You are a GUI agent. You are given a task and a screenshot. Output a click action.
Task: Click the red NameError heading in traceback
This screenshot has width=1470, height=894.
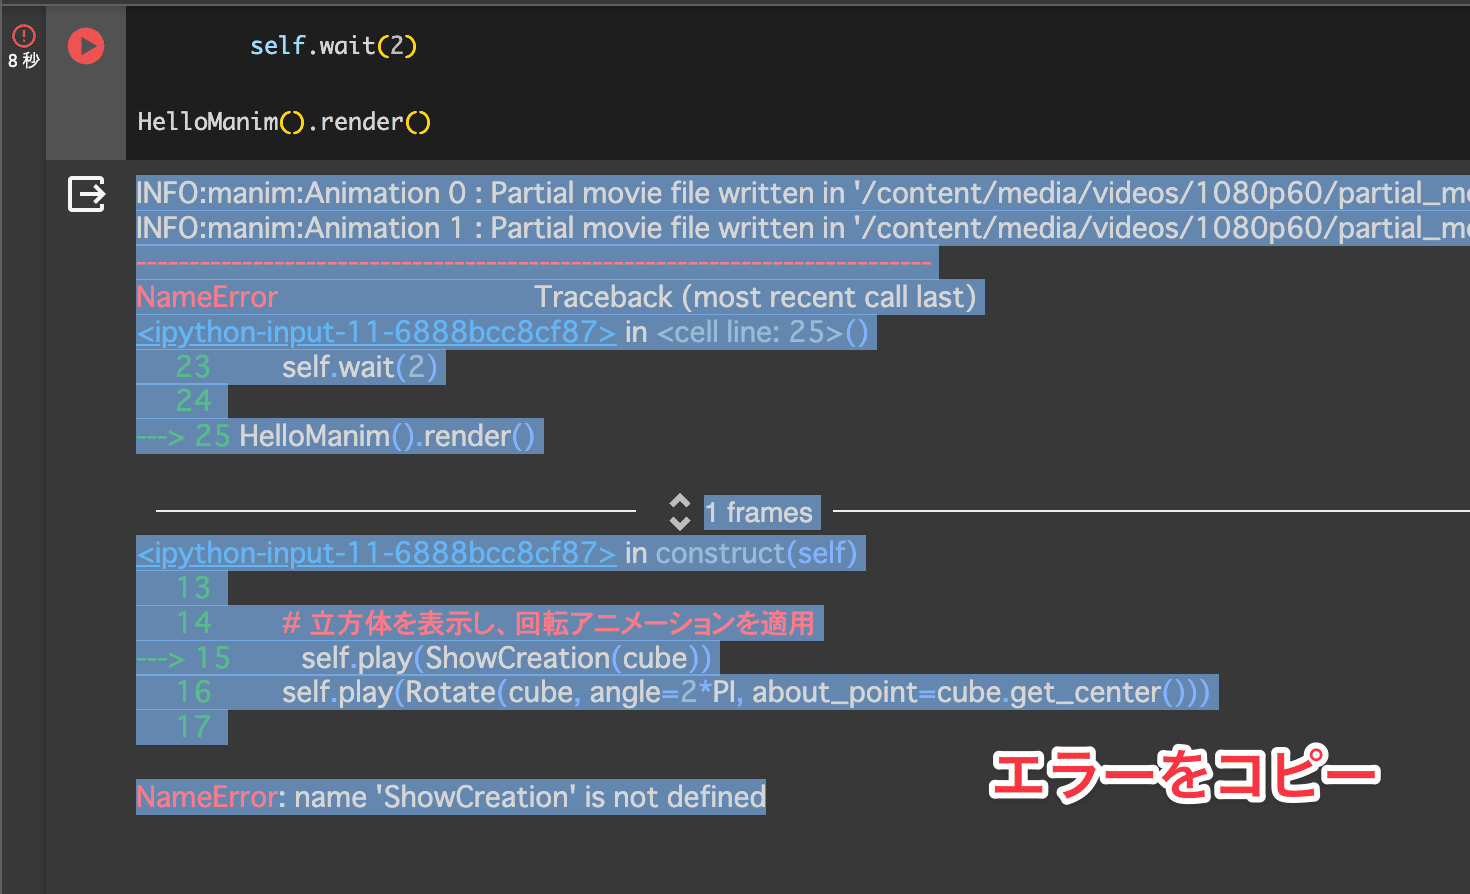[x=207, y=297]
